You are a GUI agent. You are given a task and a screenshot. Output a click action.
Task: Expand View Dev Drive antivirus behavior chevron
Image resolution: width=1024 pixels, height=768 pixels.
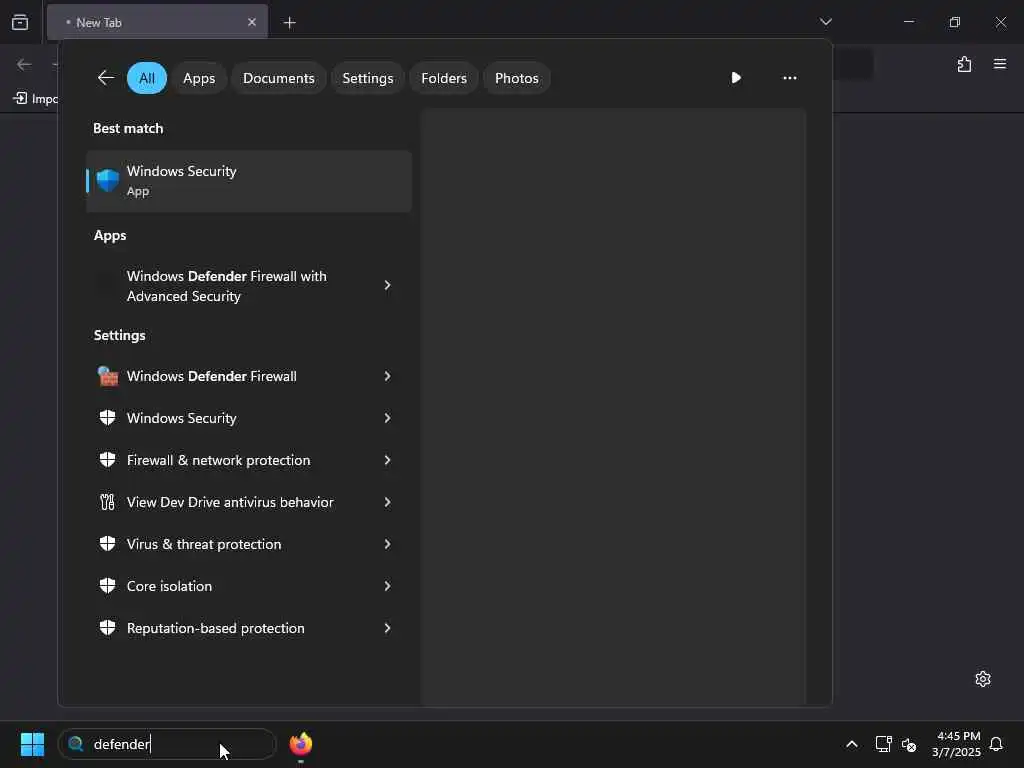[387, 502]
